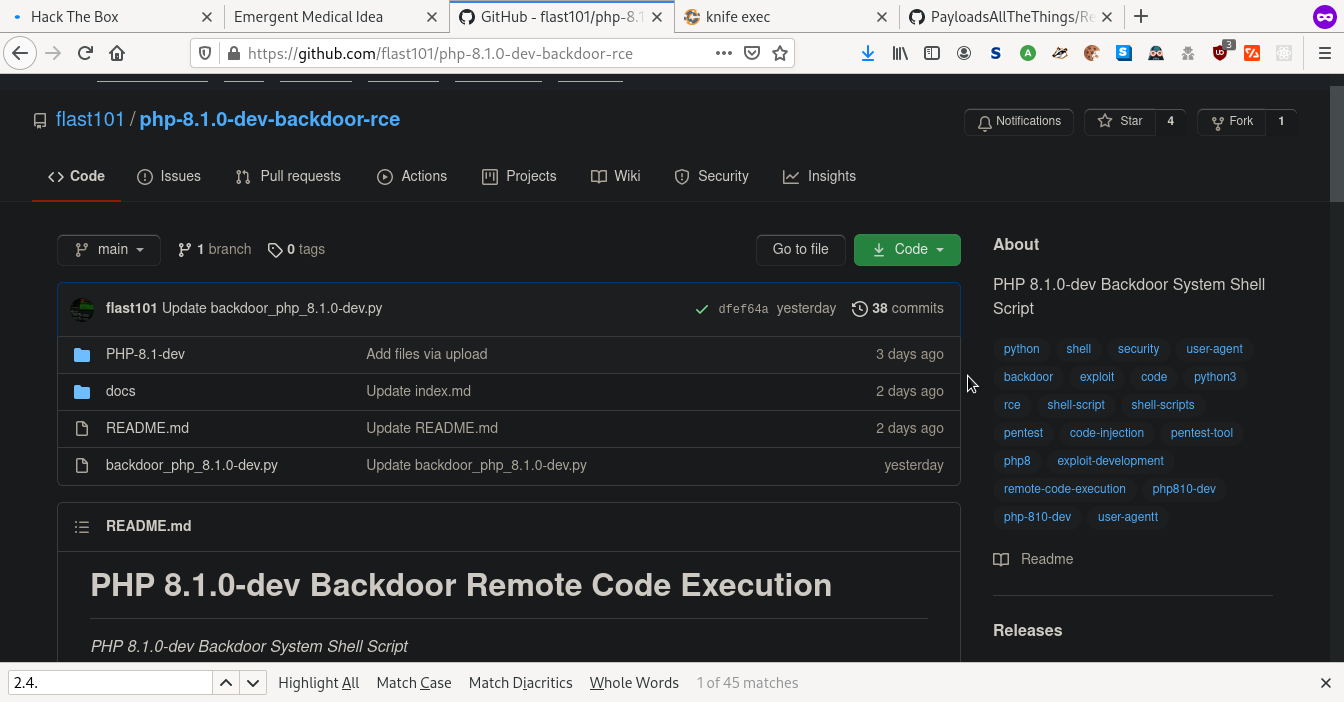The image size is (1344, 702).
Task: Open the repository Wiki tab
Action: pyautogui.click(x=616, y=177)
